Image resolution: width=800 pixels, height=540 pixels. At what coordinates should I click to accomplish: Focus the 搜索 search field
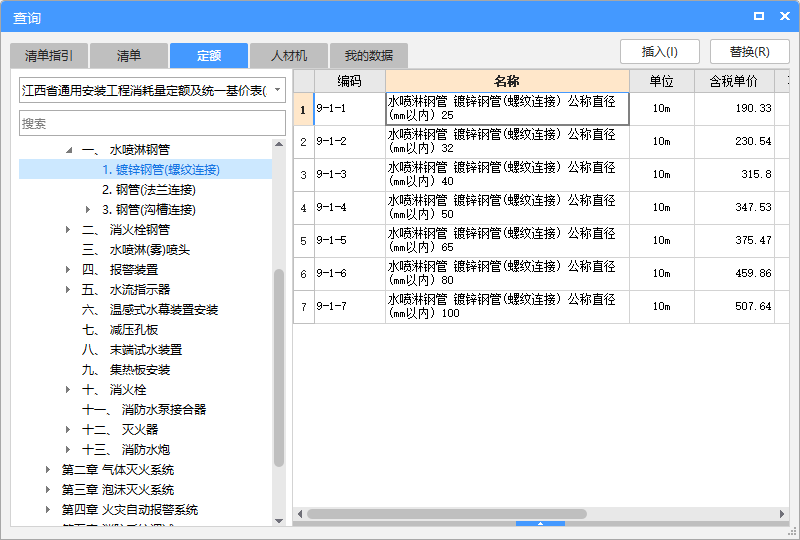(x=152, y=124)
